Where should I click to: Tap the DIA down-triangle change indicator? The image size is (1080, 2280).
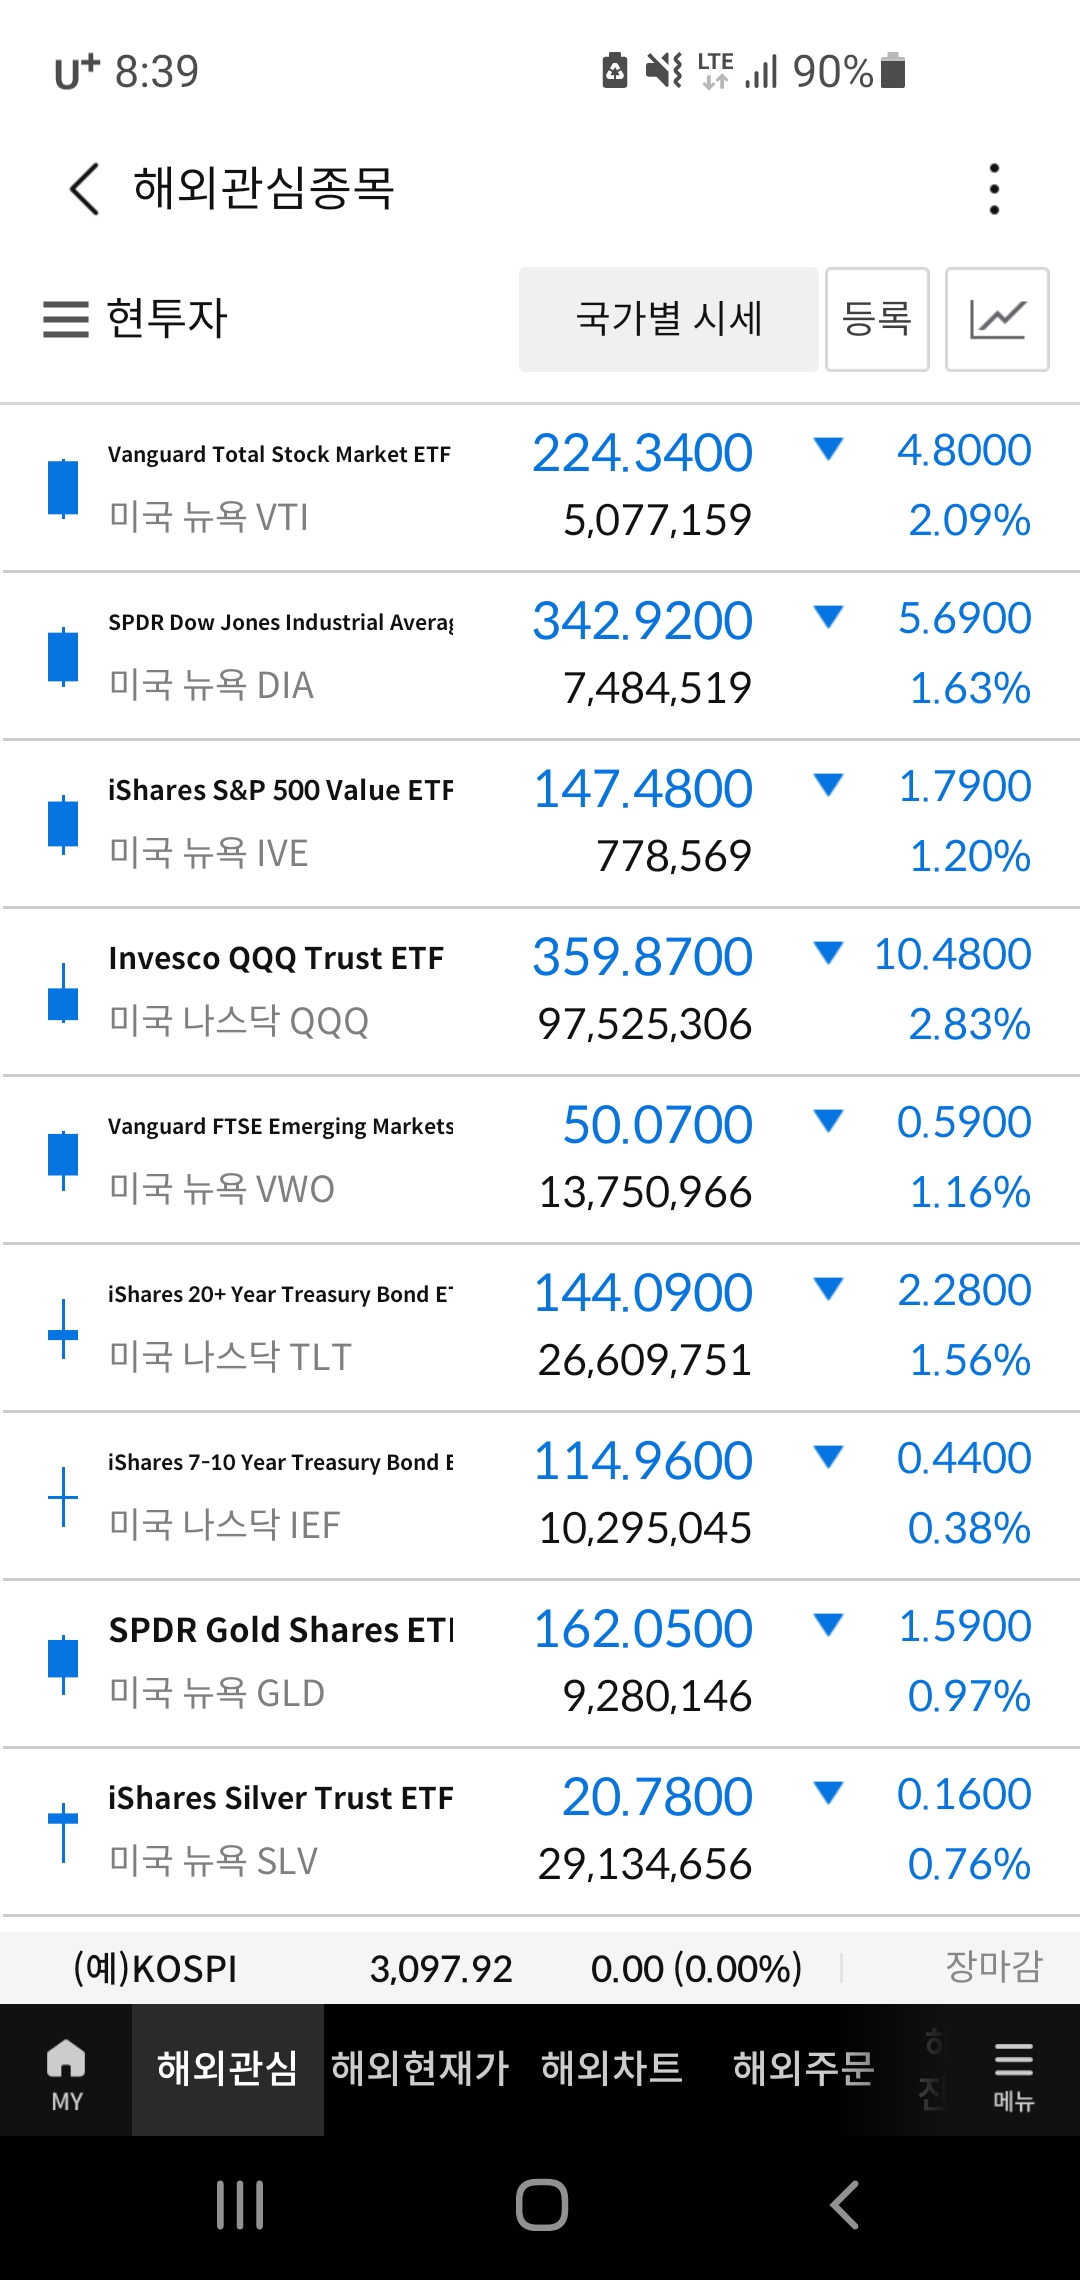pyautogui.click(x=828, y=617)
